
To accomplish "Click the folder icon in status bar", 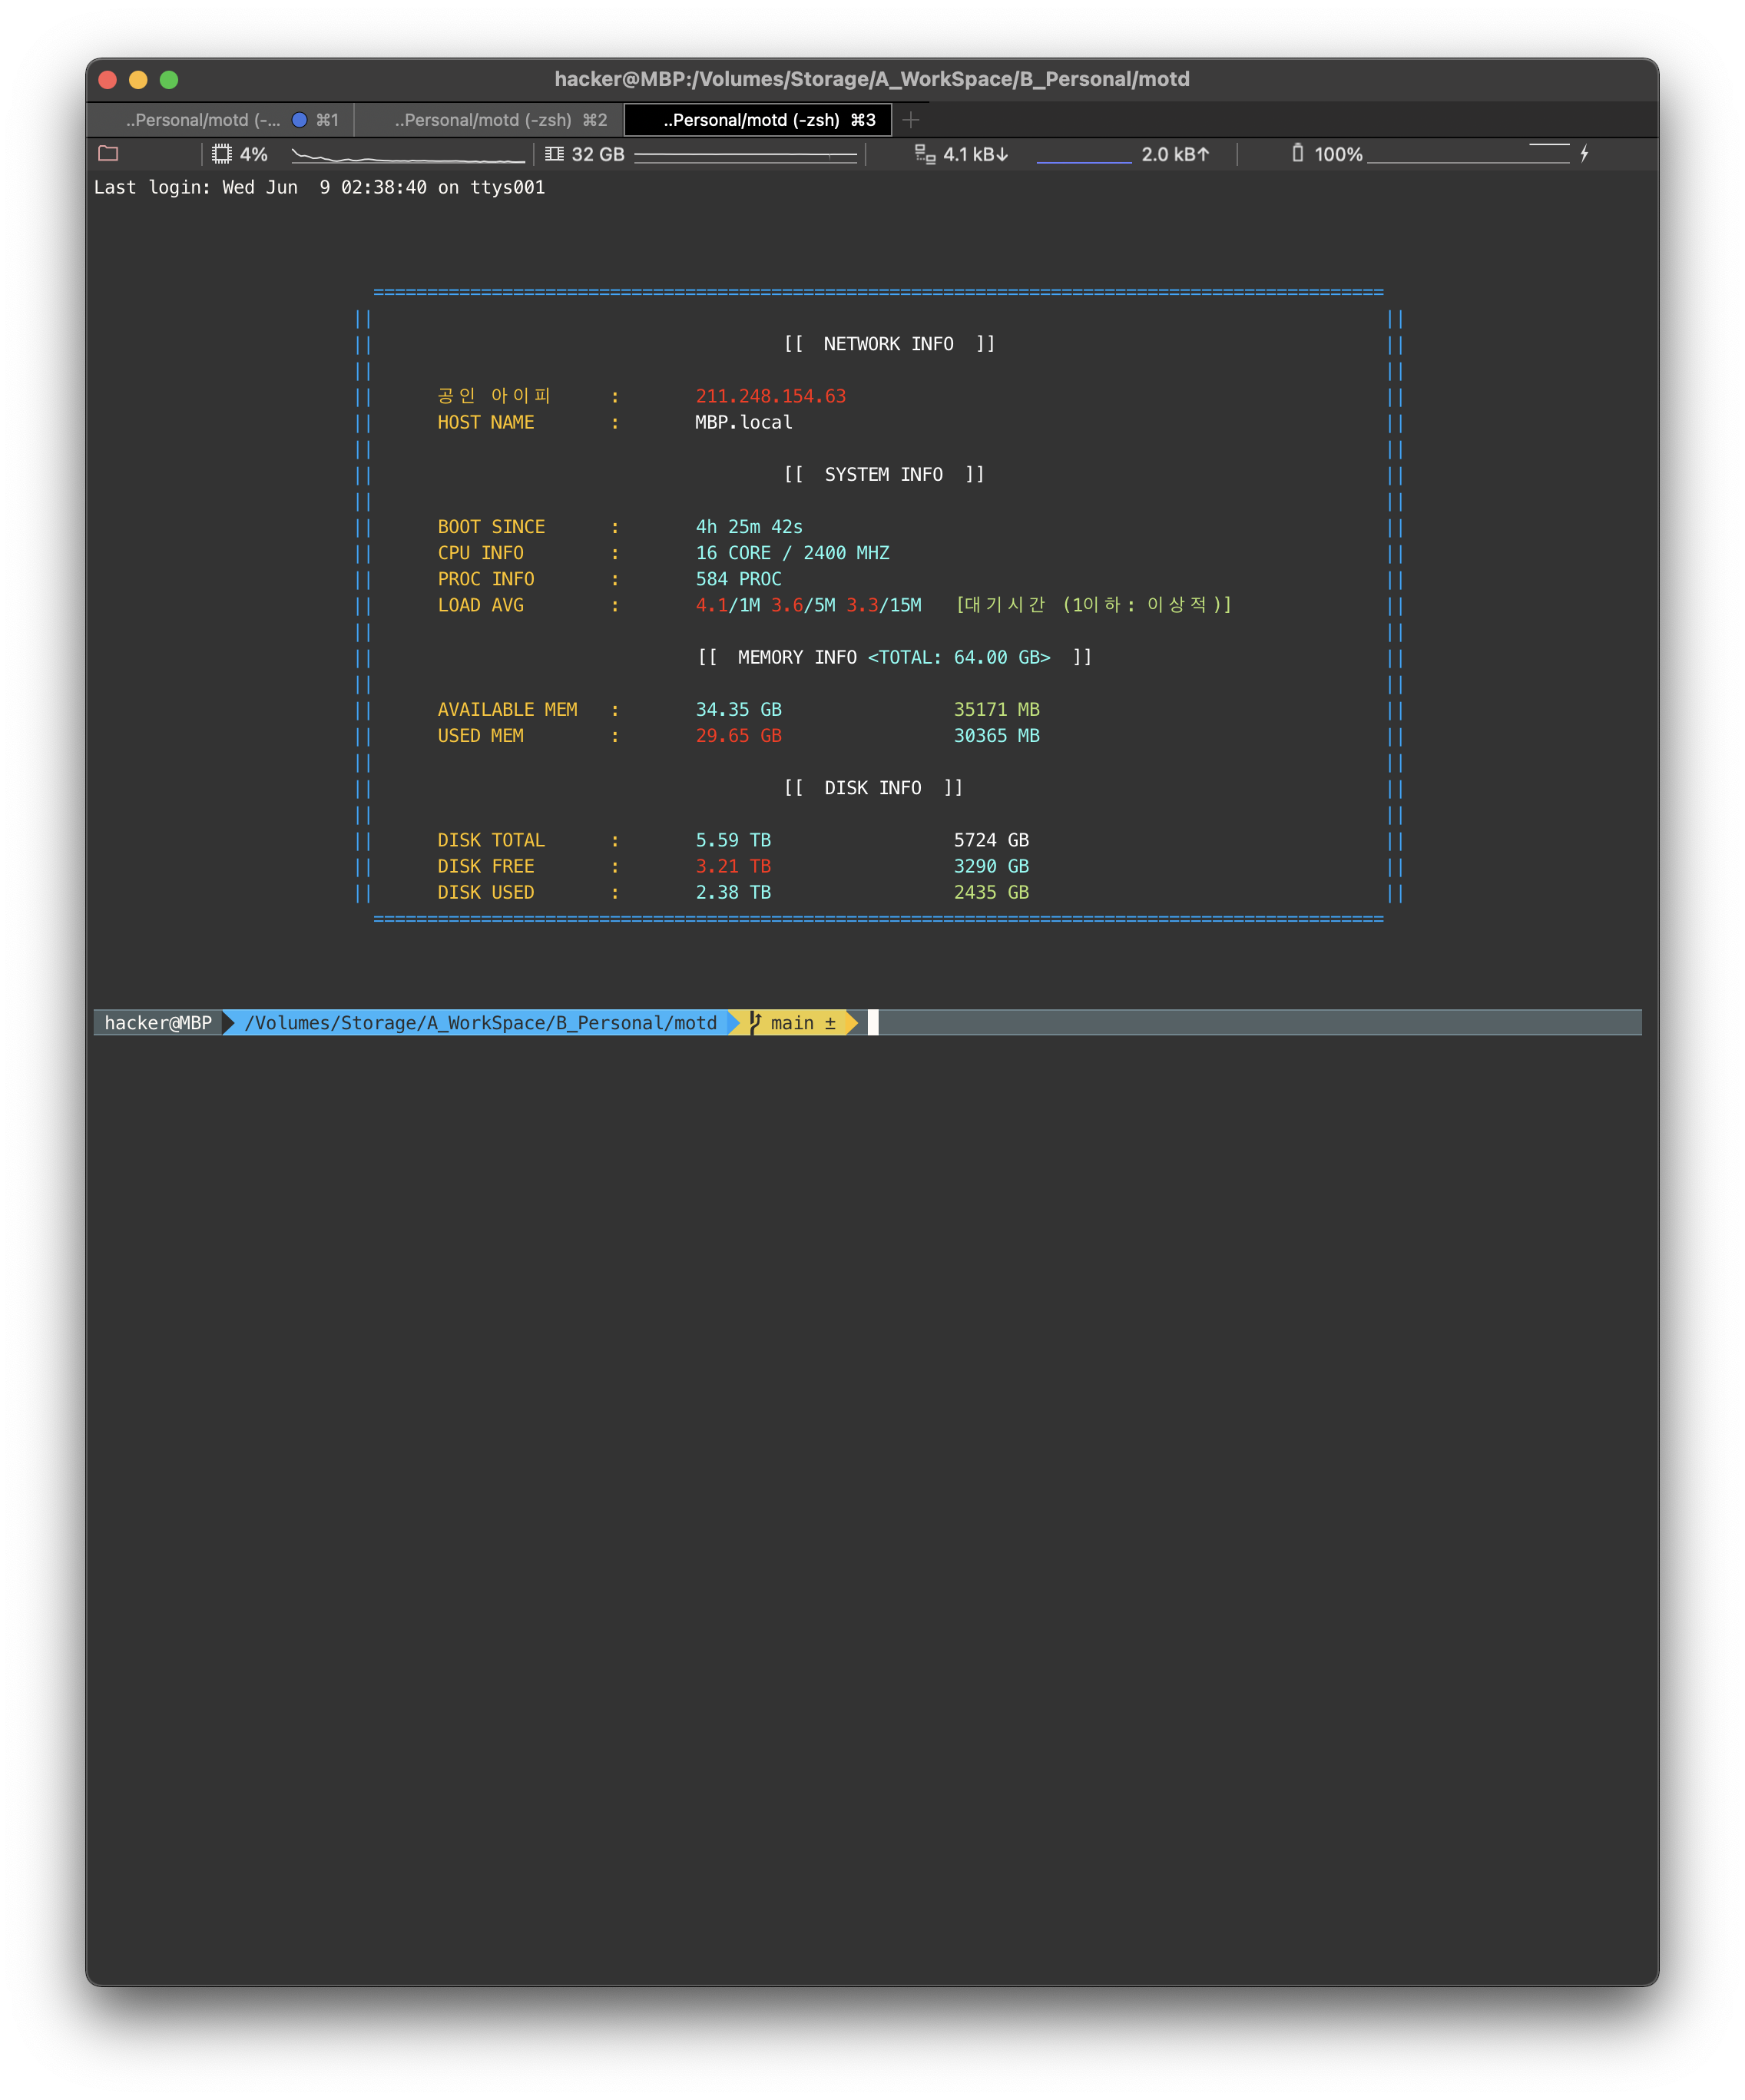I will tap(108, 154).
